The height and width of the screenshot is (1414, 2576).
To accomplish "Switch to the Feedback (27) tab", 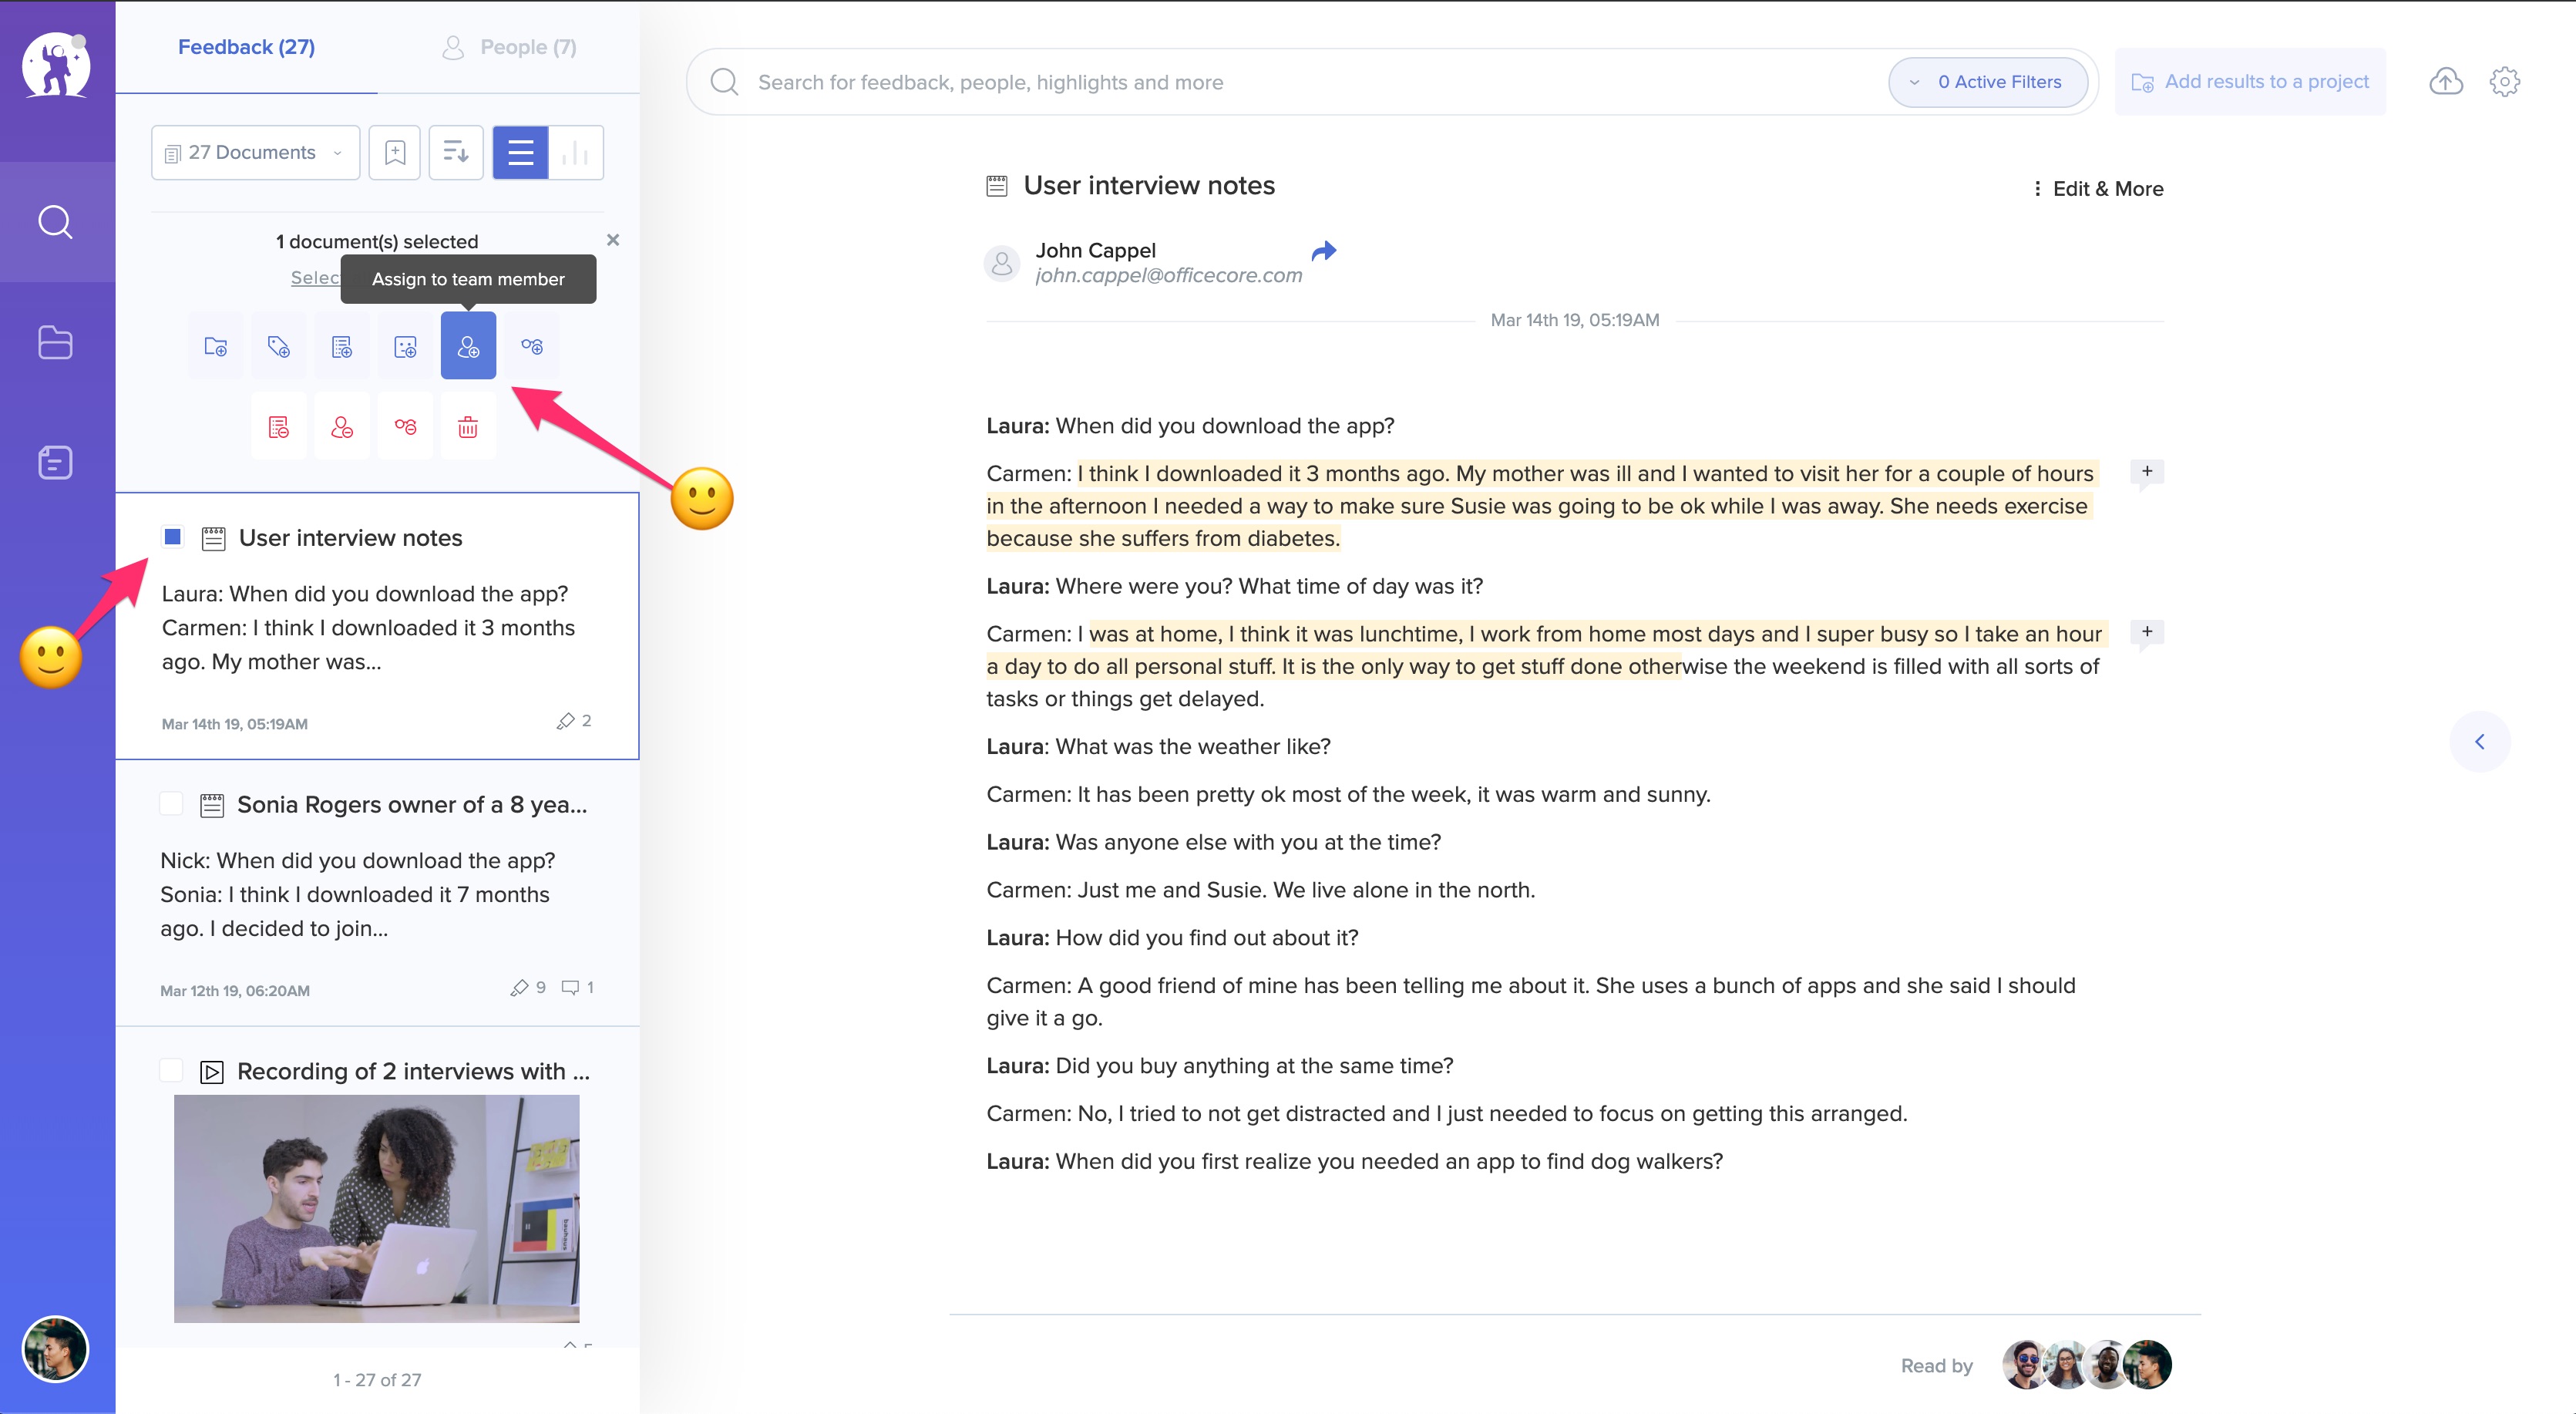I will coord(246,47).
